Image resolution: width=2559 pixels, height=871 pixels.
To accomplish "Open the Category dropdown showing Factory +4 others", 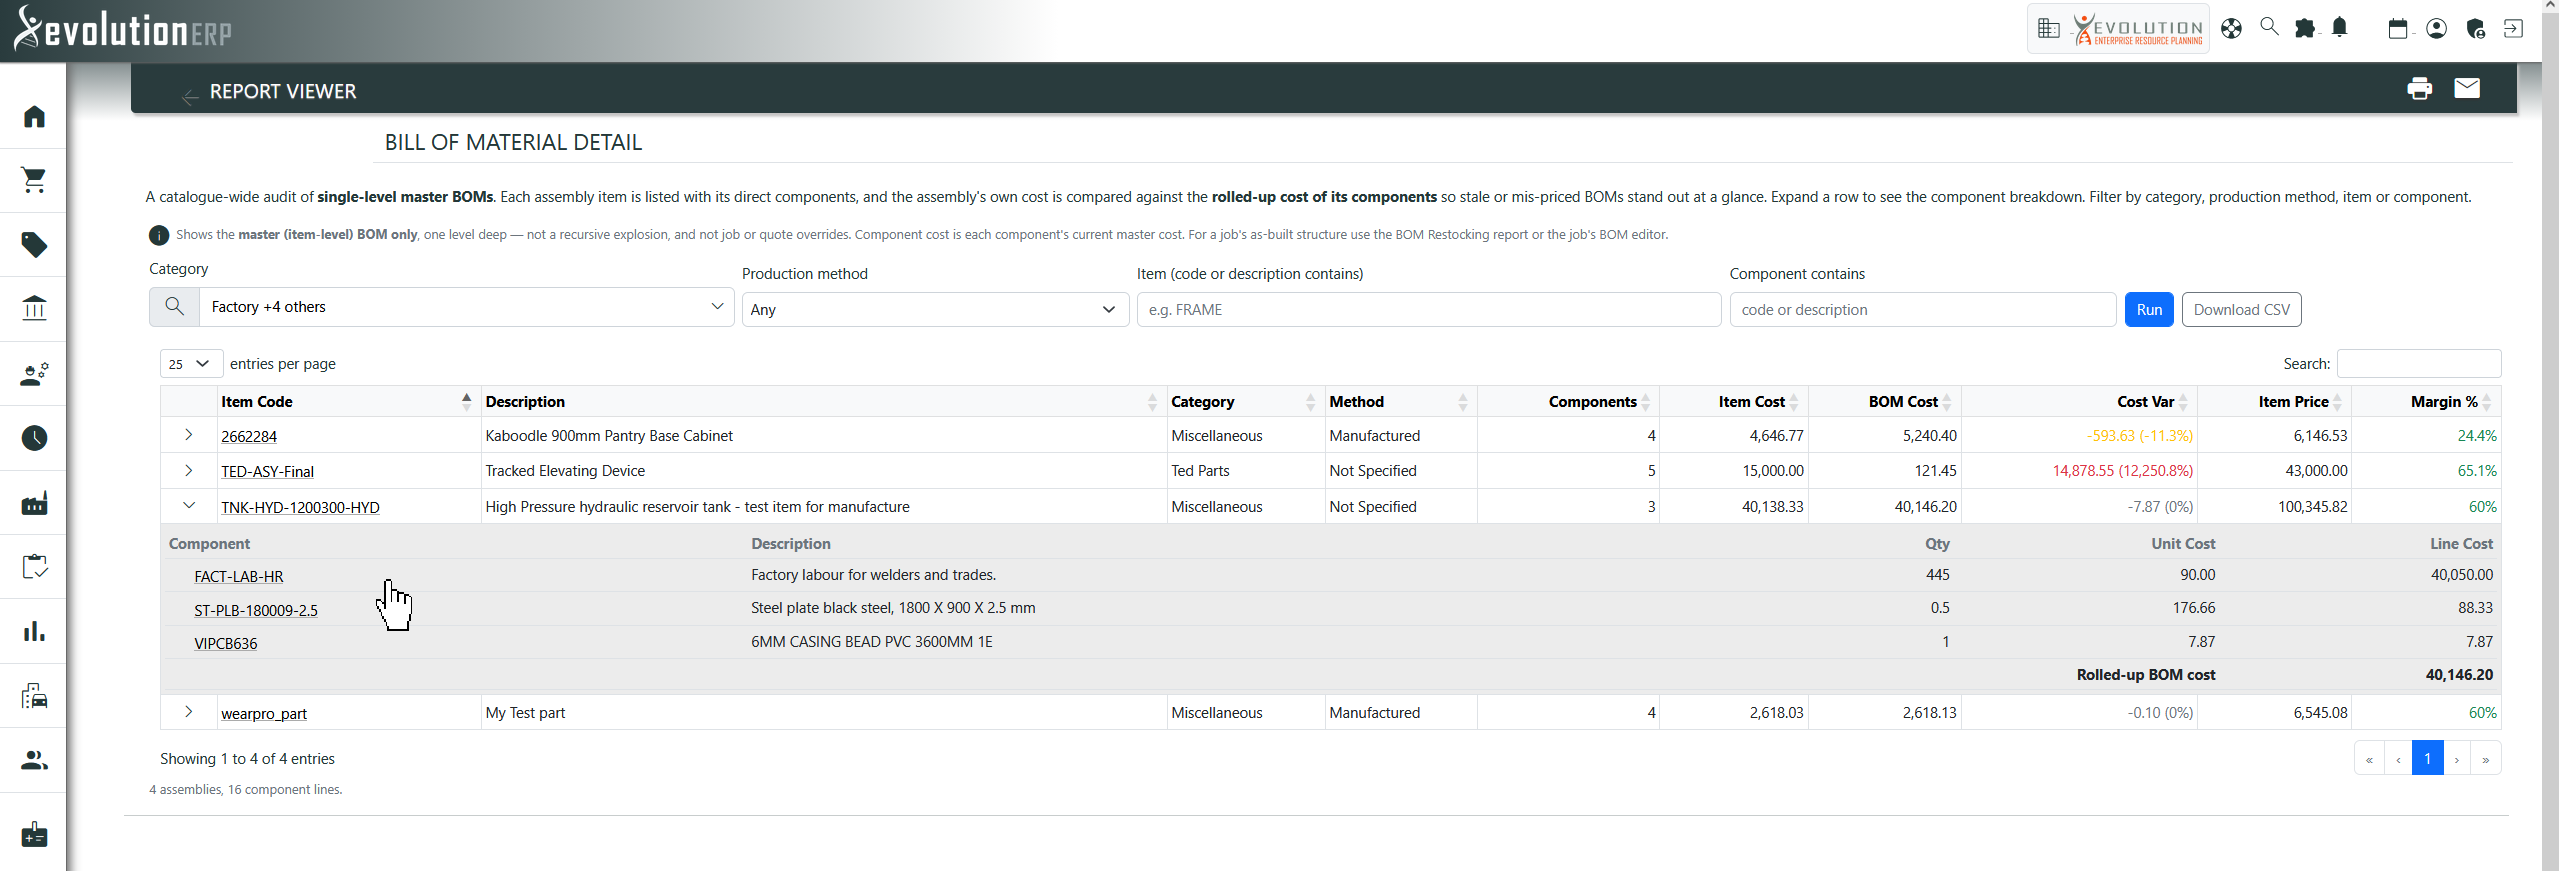I will click(x=466, y=307).
